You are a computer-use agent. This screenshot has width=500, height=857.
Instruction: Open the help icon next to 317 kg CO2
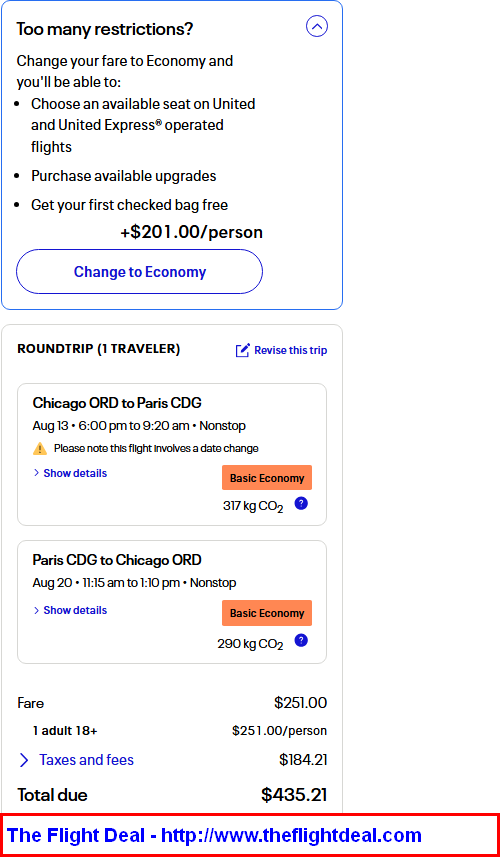(x=301, y=503)
